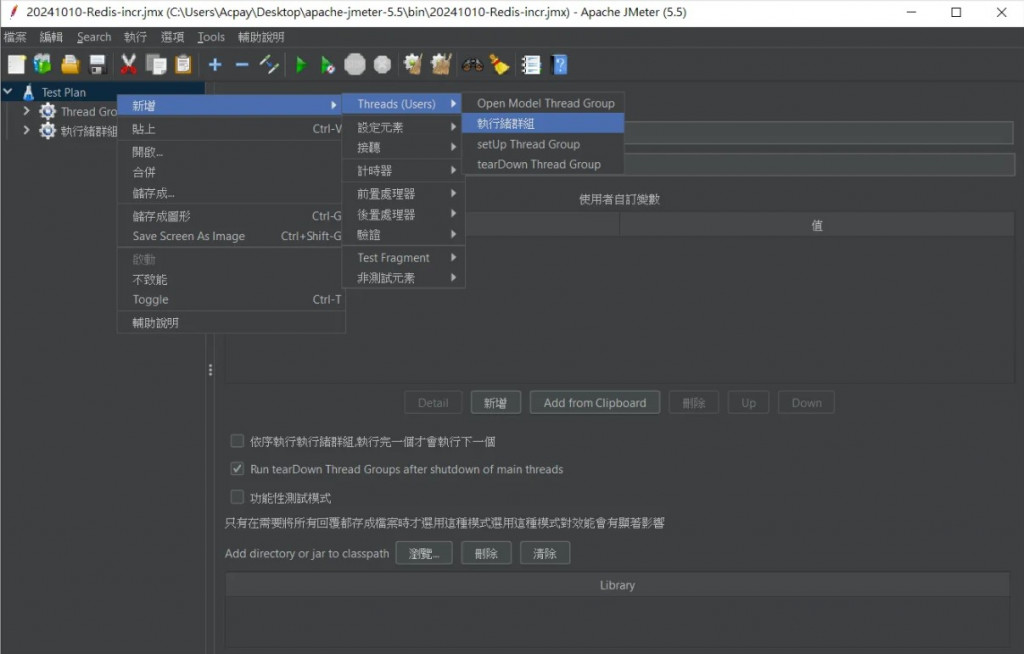Expand the Thread Group tree node

click(x=26, y=110)
